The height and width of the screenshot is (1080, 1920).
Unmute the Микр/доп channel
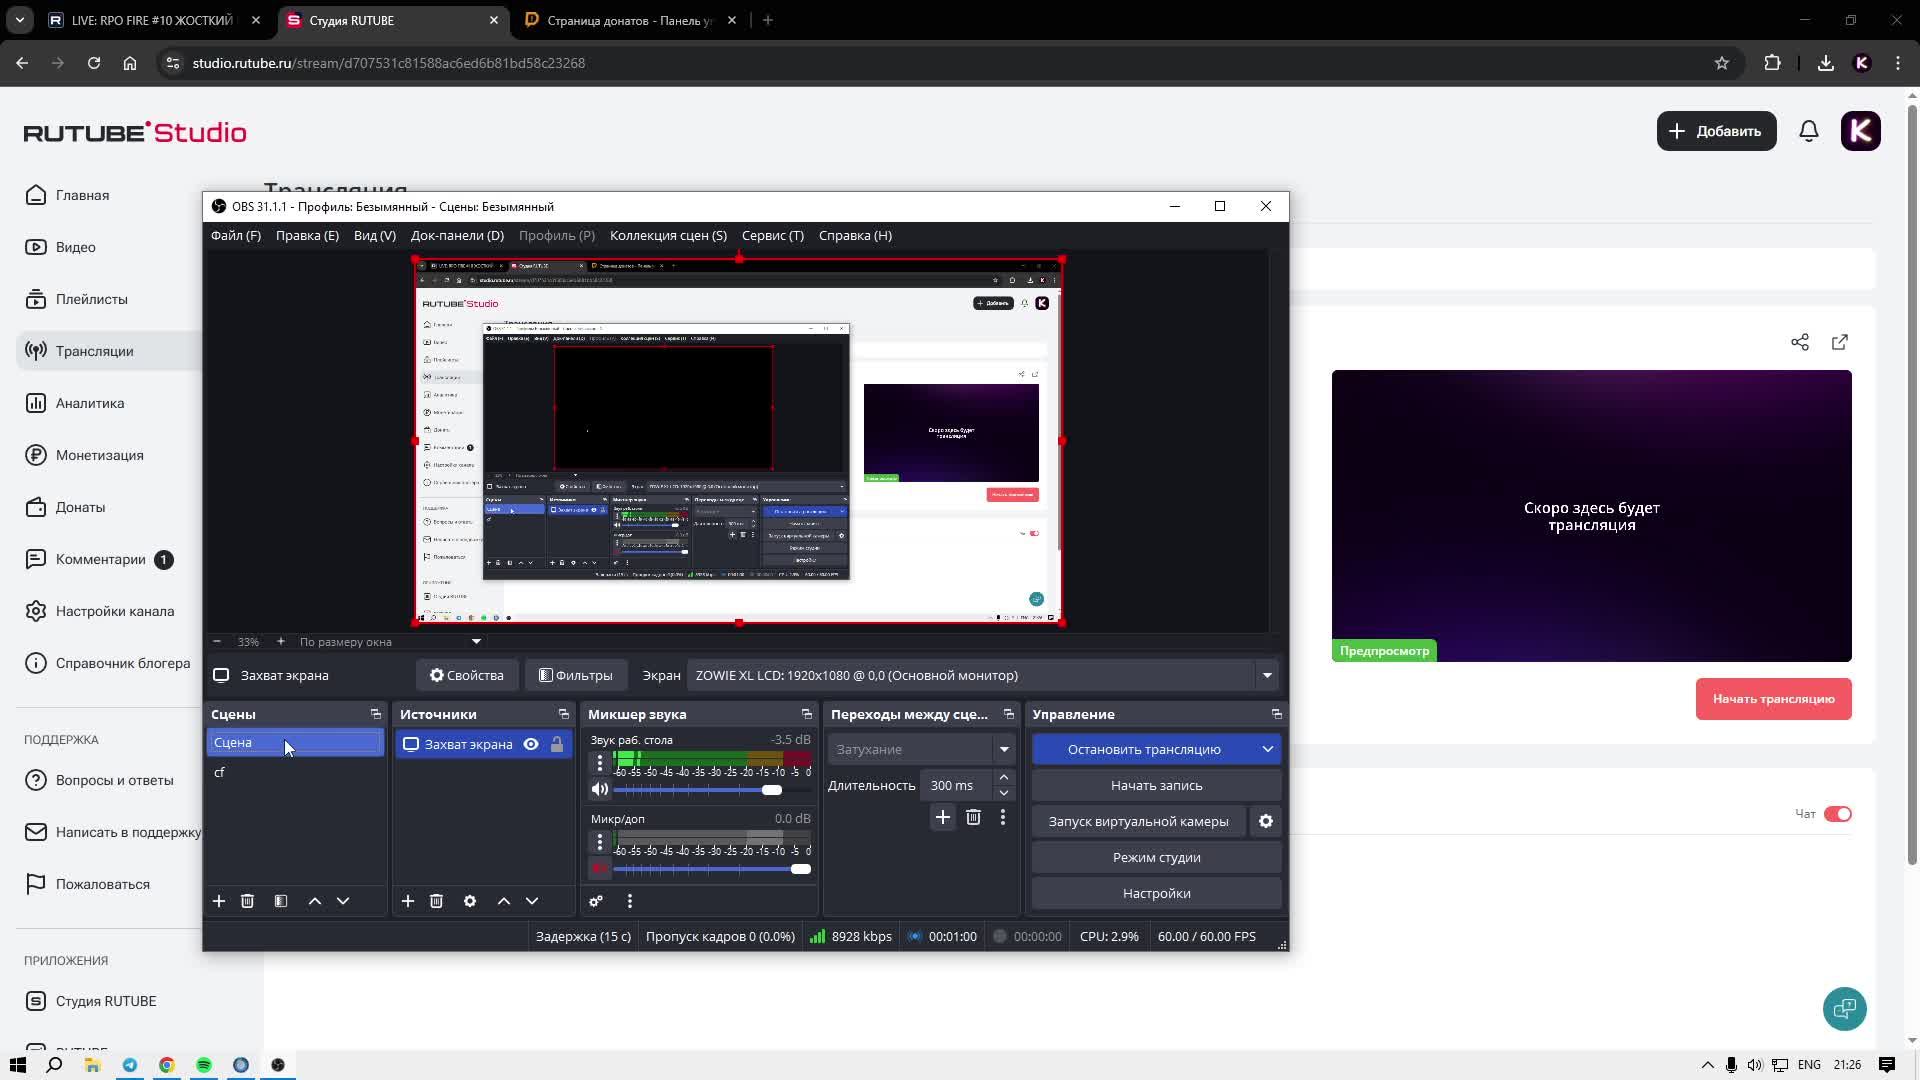tap(600, 868)
